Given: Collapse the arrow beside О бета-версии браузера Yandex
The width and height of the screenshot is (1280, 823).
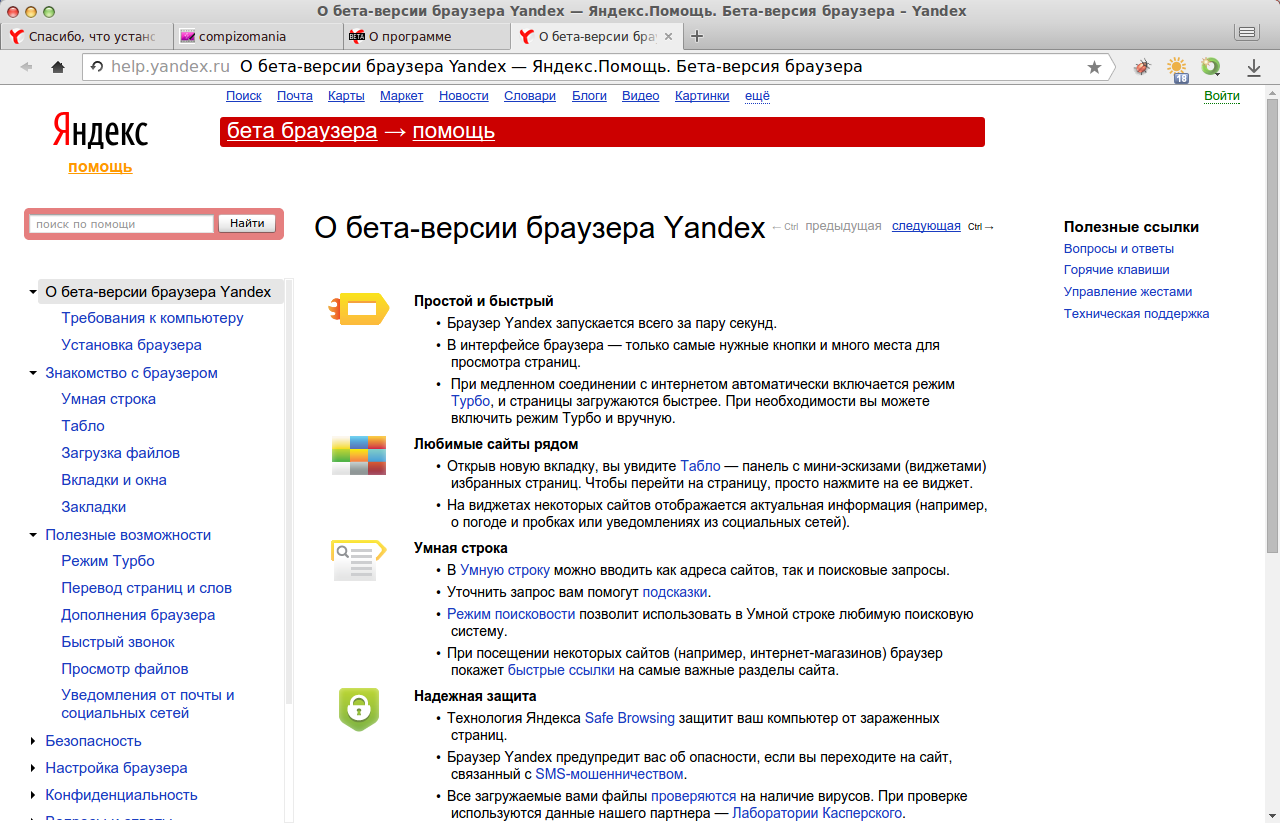Looking at the screenshot, I should point(33,293).
